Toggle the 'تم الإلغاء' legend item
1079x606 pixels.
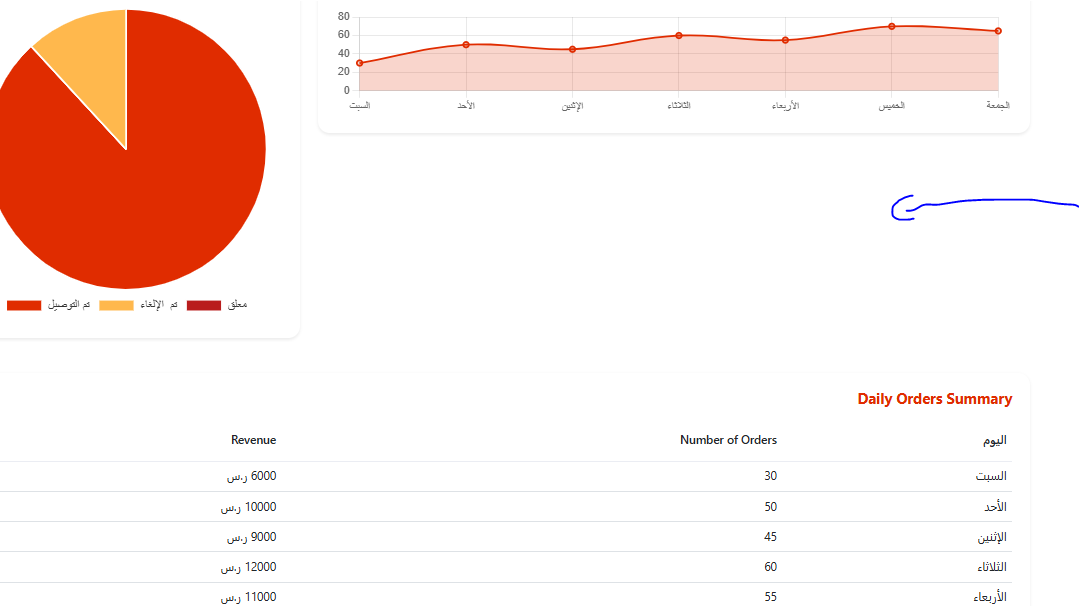pyautogui.click(x=138, y=304)
